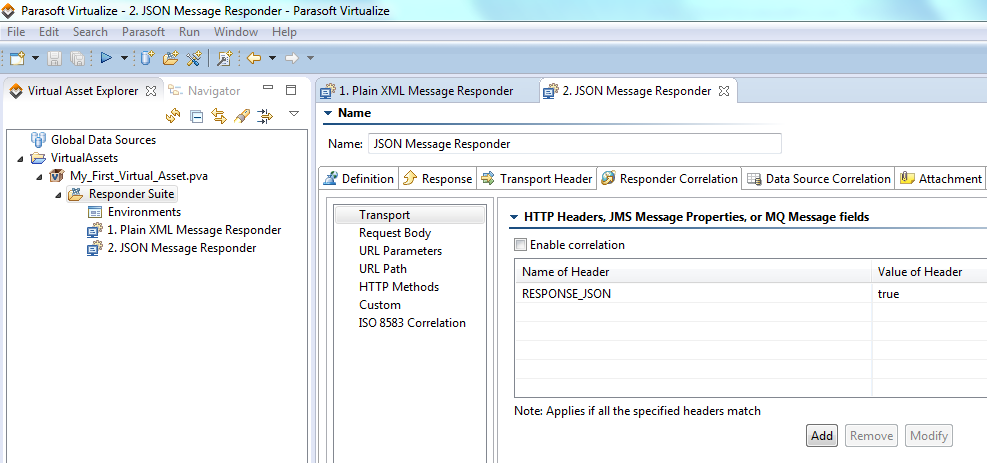The width and height of the screenshot is (987, 463).
Task: Click the Name input field
Action: point(575,143)
